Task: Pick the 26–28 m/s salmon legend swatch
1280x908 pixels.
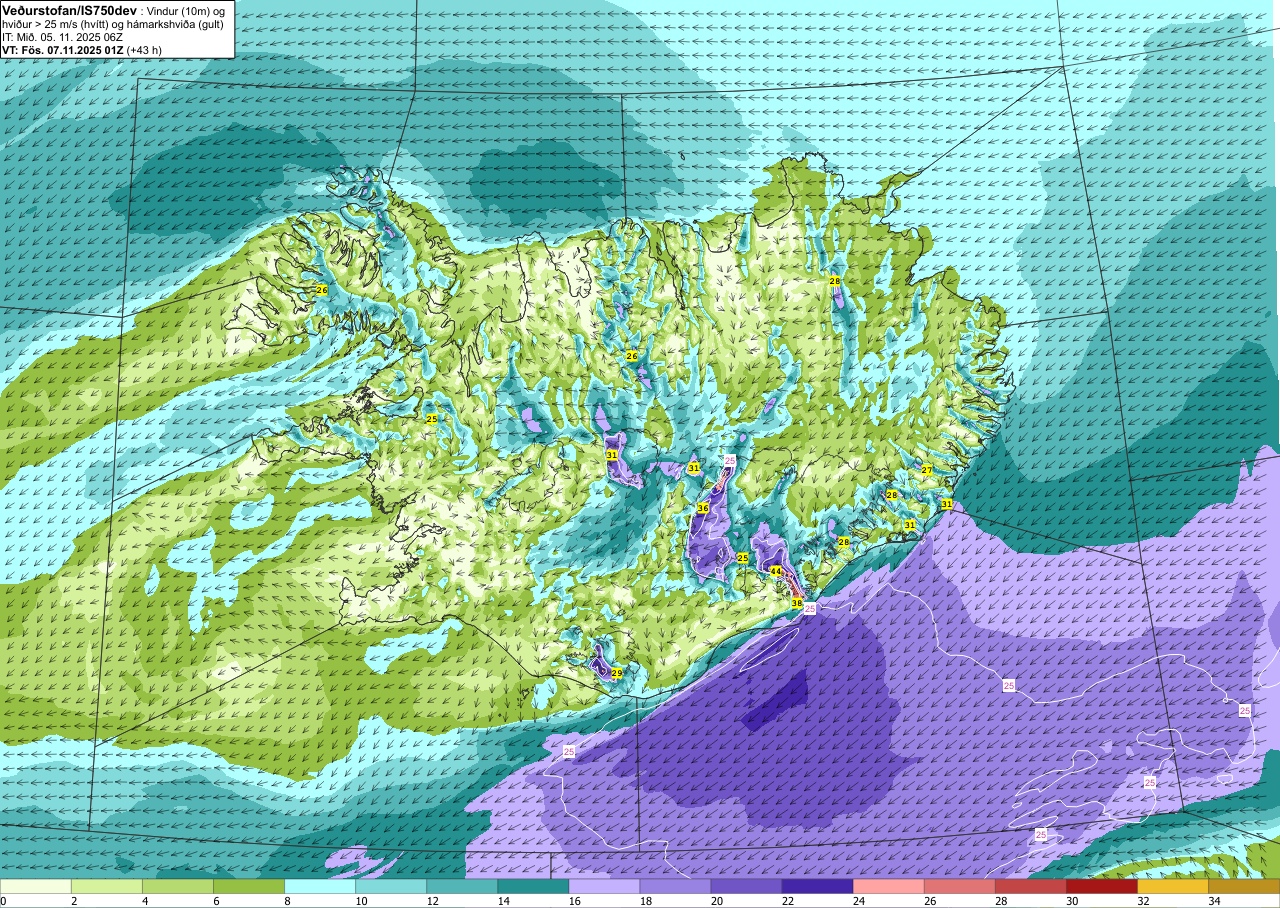Action: (x=959, y=886)
